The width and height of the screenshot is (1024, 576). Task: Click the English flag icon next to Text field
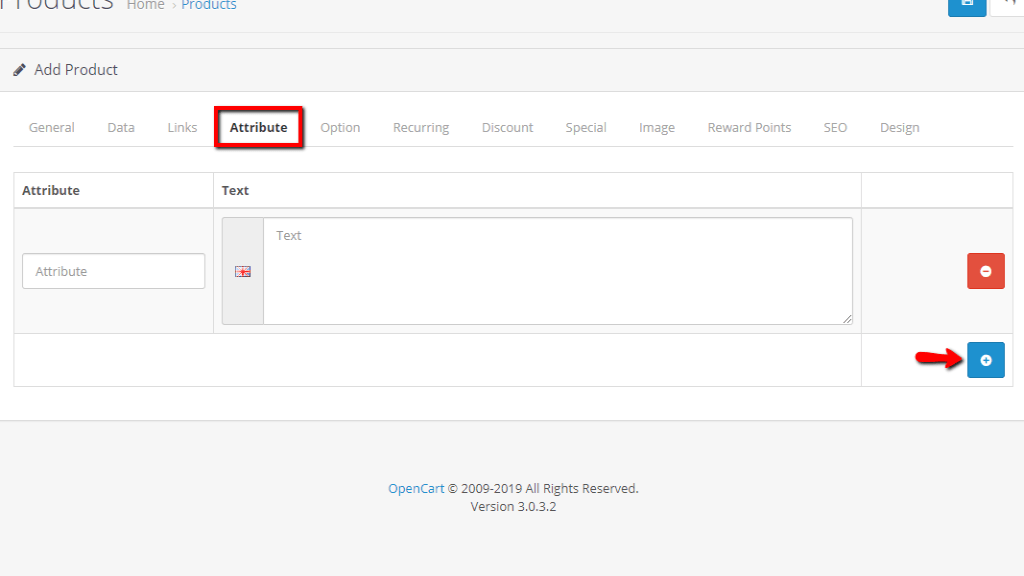click(242, 270)
